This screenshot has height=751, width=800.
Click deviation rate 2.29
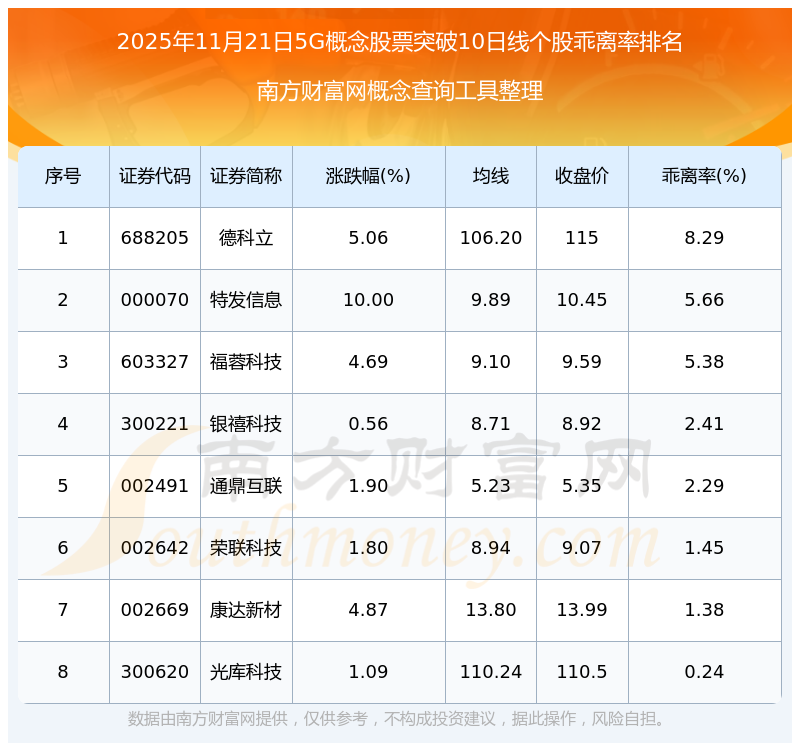704,486
